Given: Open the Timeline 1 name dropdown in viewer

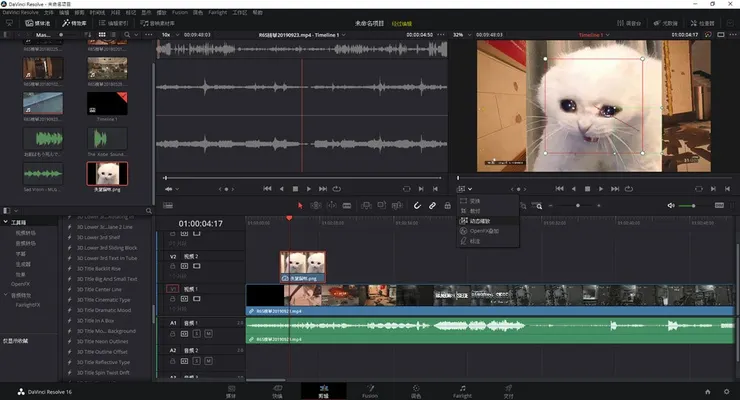Looking at the screenshot, I should [x=607, y=35].
